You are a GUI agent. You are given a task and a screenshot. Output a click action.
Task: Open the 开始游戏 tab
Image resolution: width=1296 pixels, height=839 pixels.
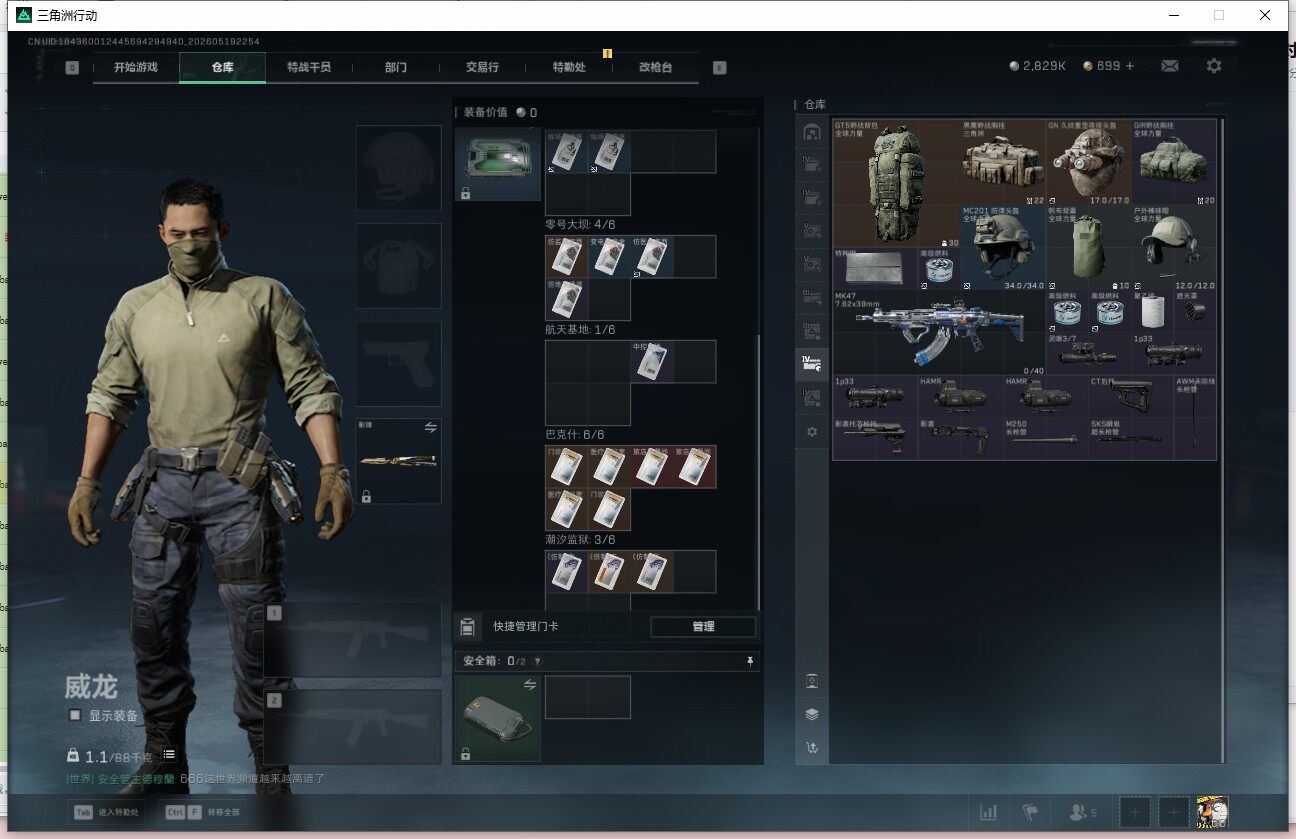(x=135, y=67)
